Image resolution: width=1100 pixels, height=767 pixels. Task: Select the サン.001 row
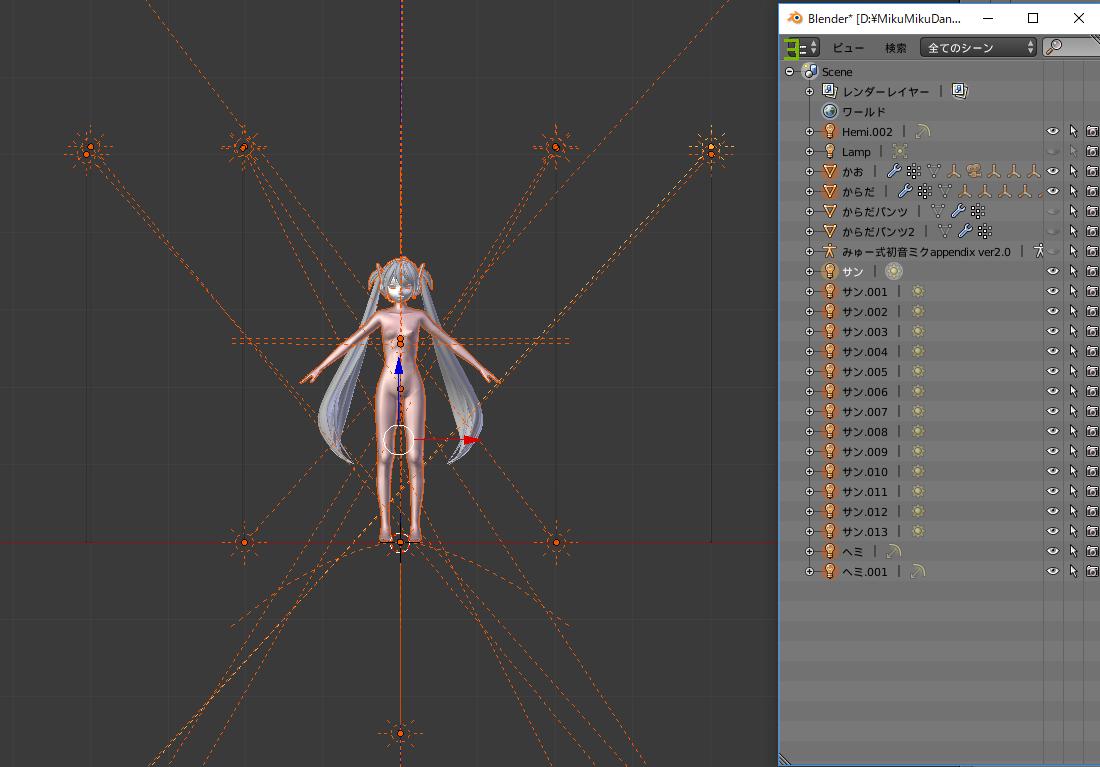click(x=939, y=291)
